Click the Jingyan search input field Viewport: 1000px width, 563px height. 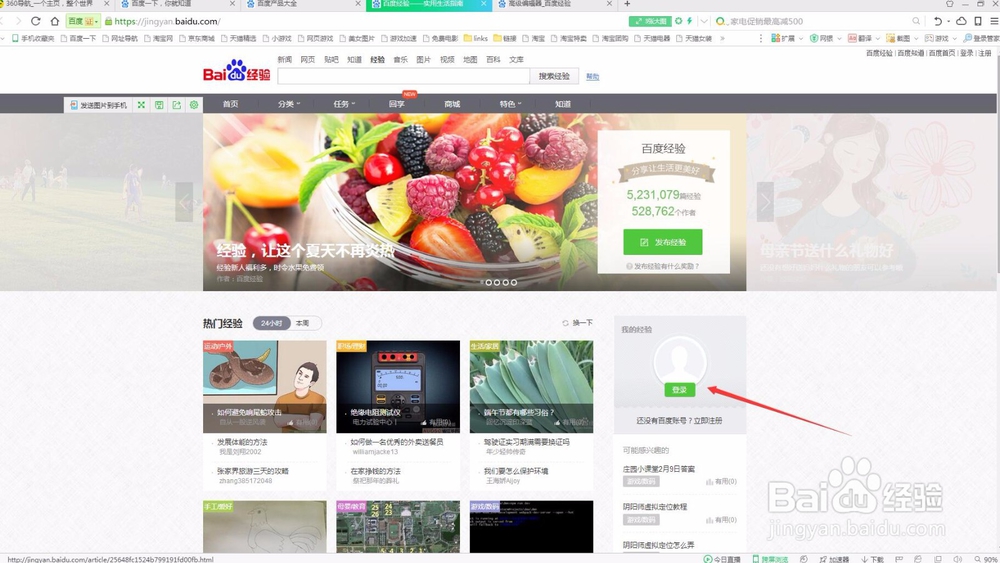point(404,76)
